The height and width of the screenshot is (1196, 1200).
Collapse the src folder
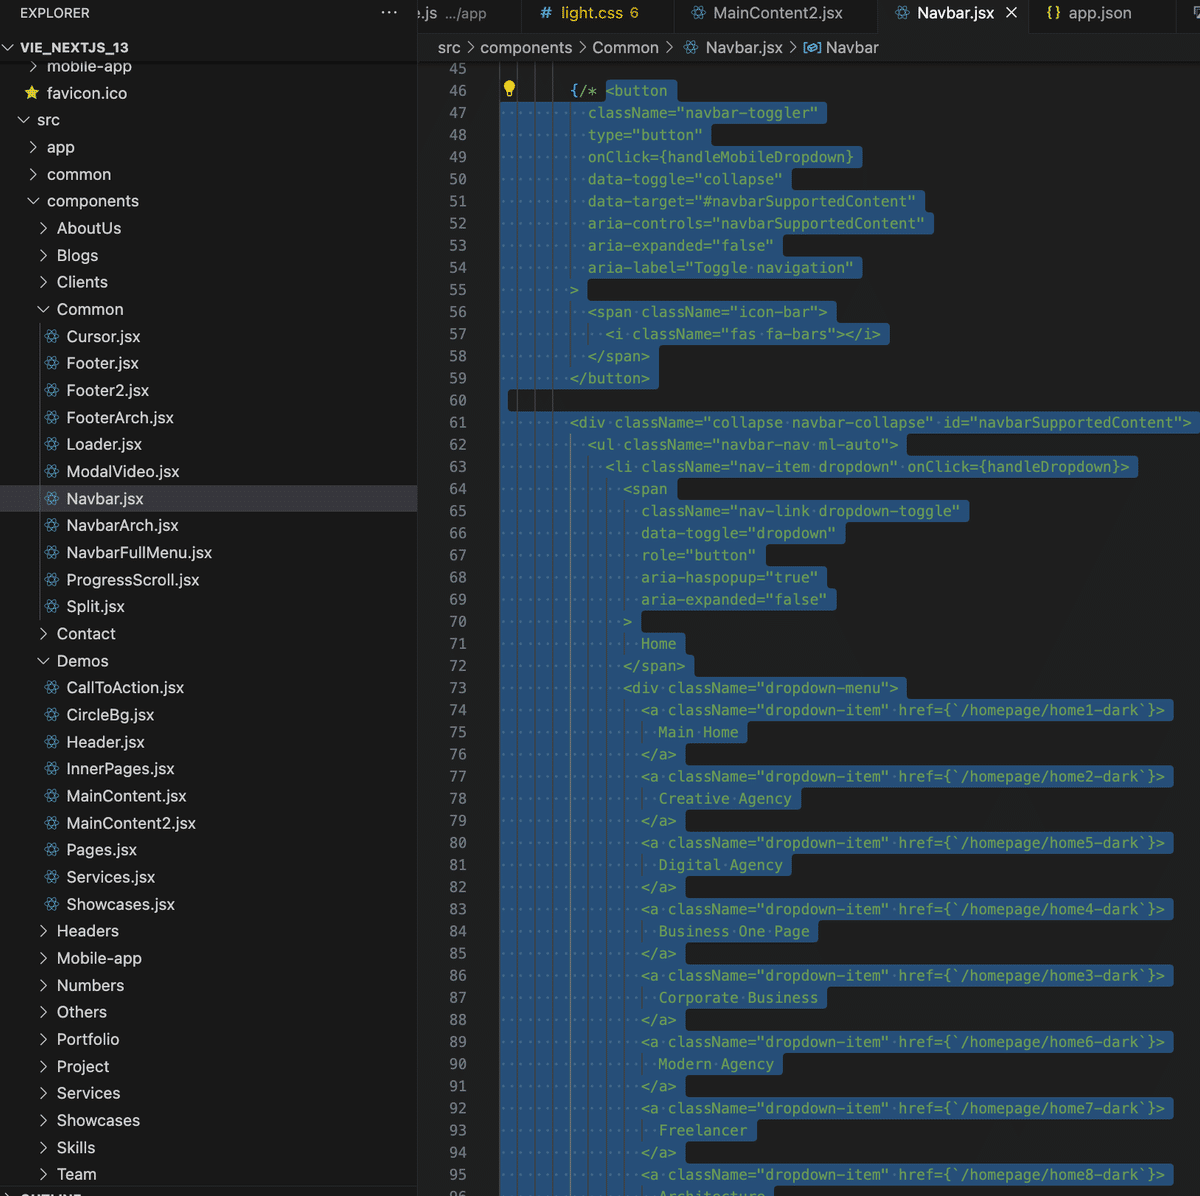tap(24, 120)
